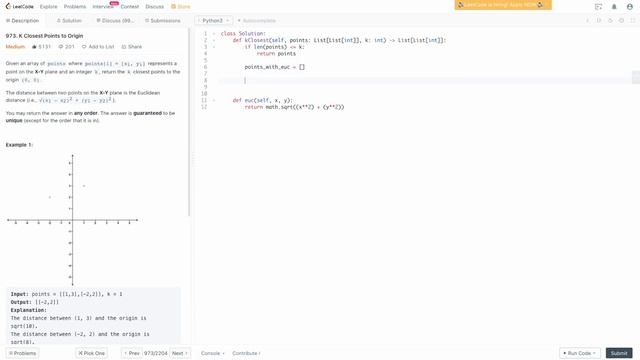Click the thumbs-up likes icon
Screen dimensions: 640x360
point(34,47)
